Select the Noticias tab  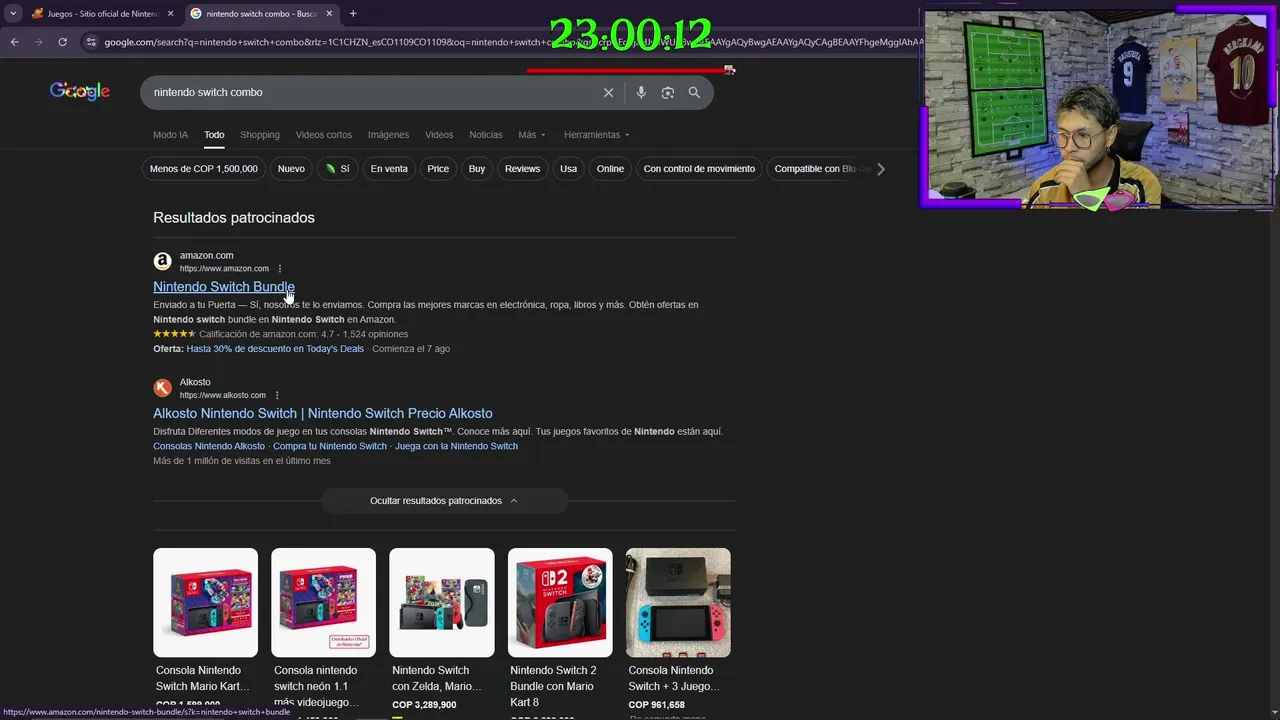pyautogui.click(x=486, y=135)
